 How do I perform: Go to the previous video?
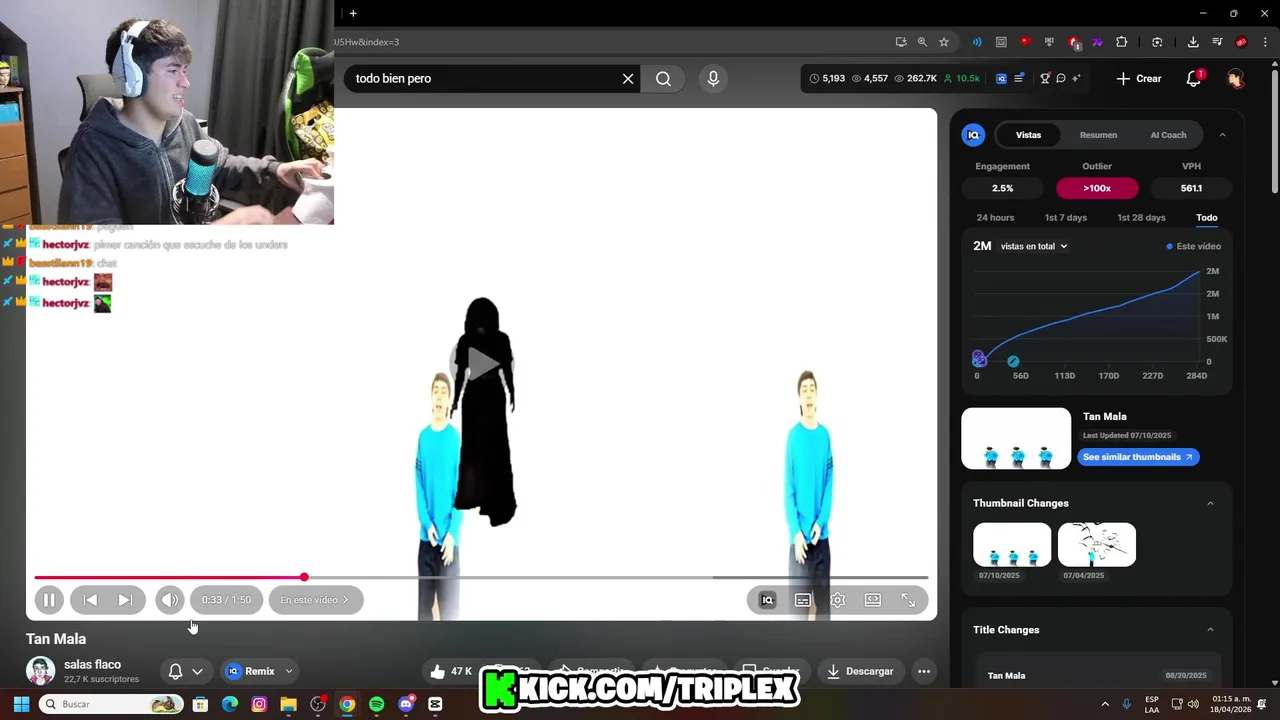click(x=90, y=600)
